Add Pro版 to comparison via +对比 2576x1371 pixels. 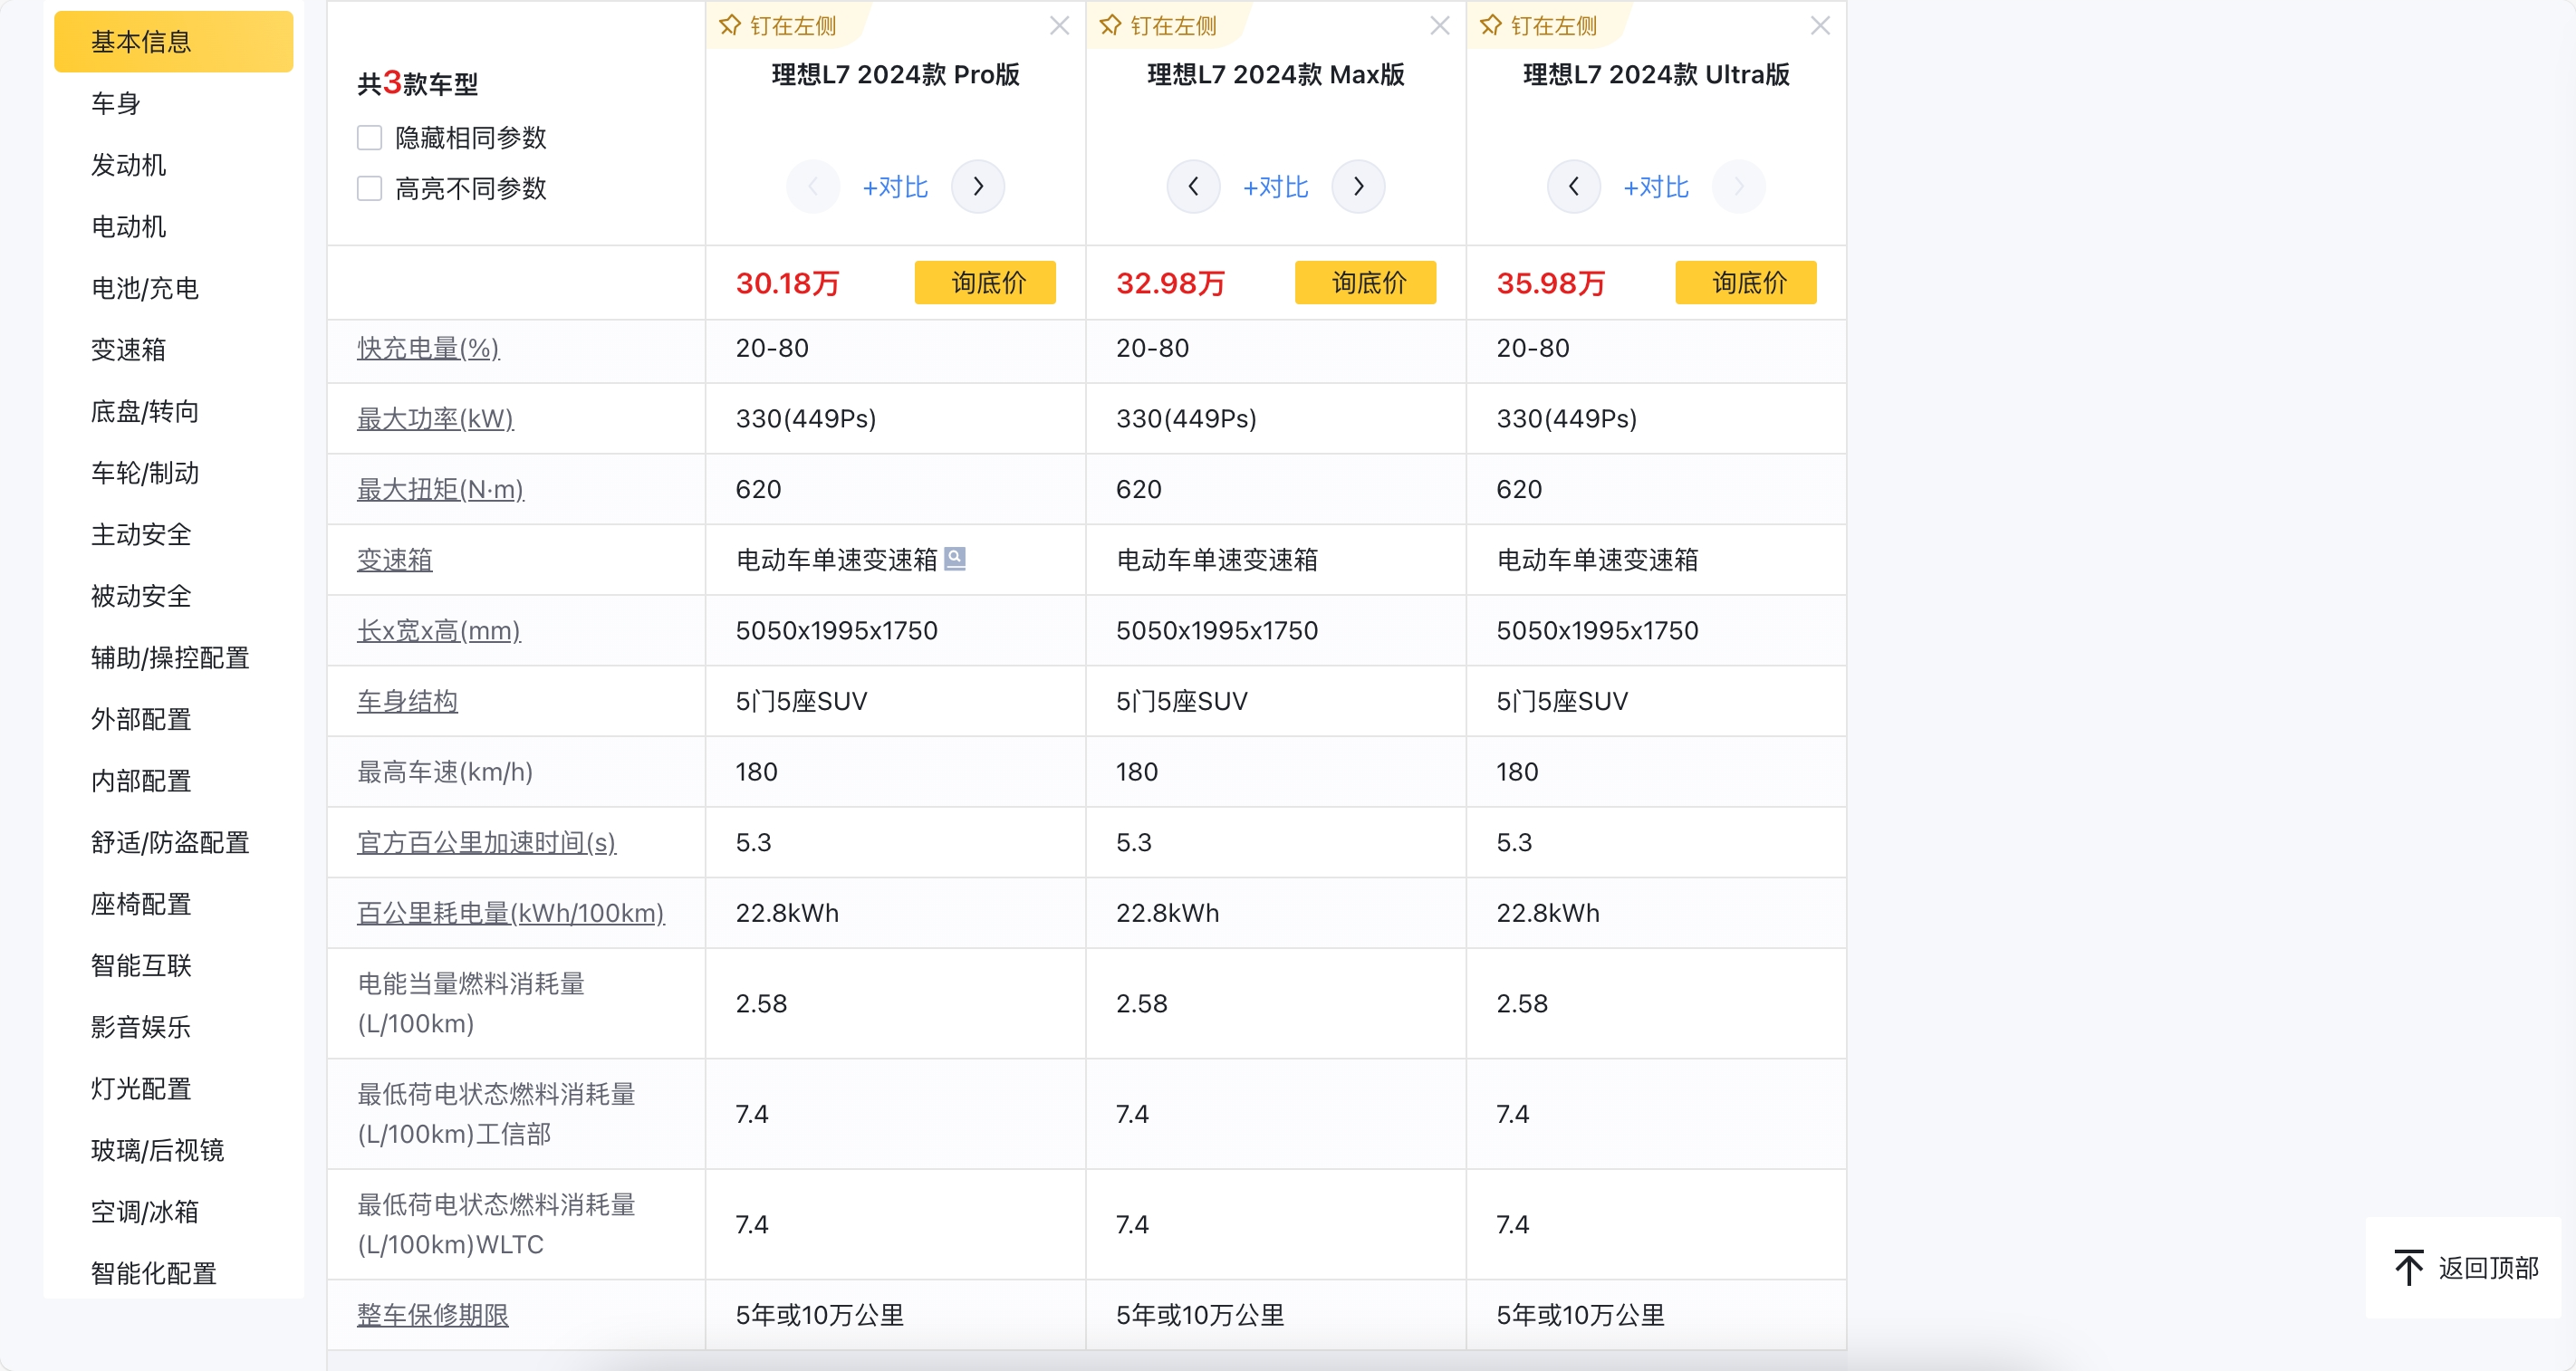tap(895, 187)
